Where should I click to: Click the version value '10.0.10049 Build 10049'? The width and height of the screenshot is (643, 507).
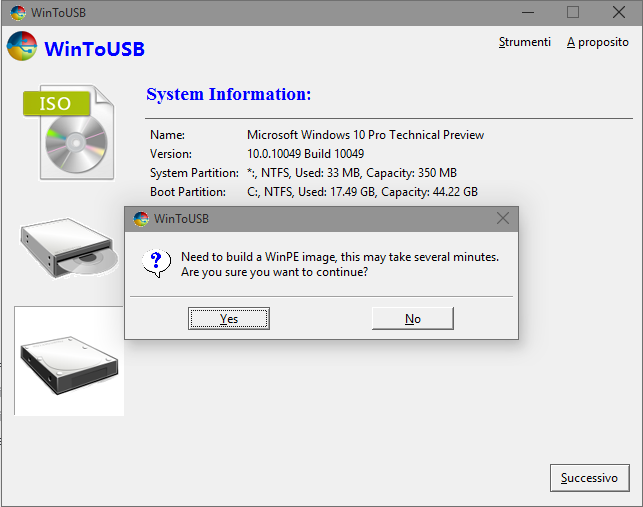306,154
